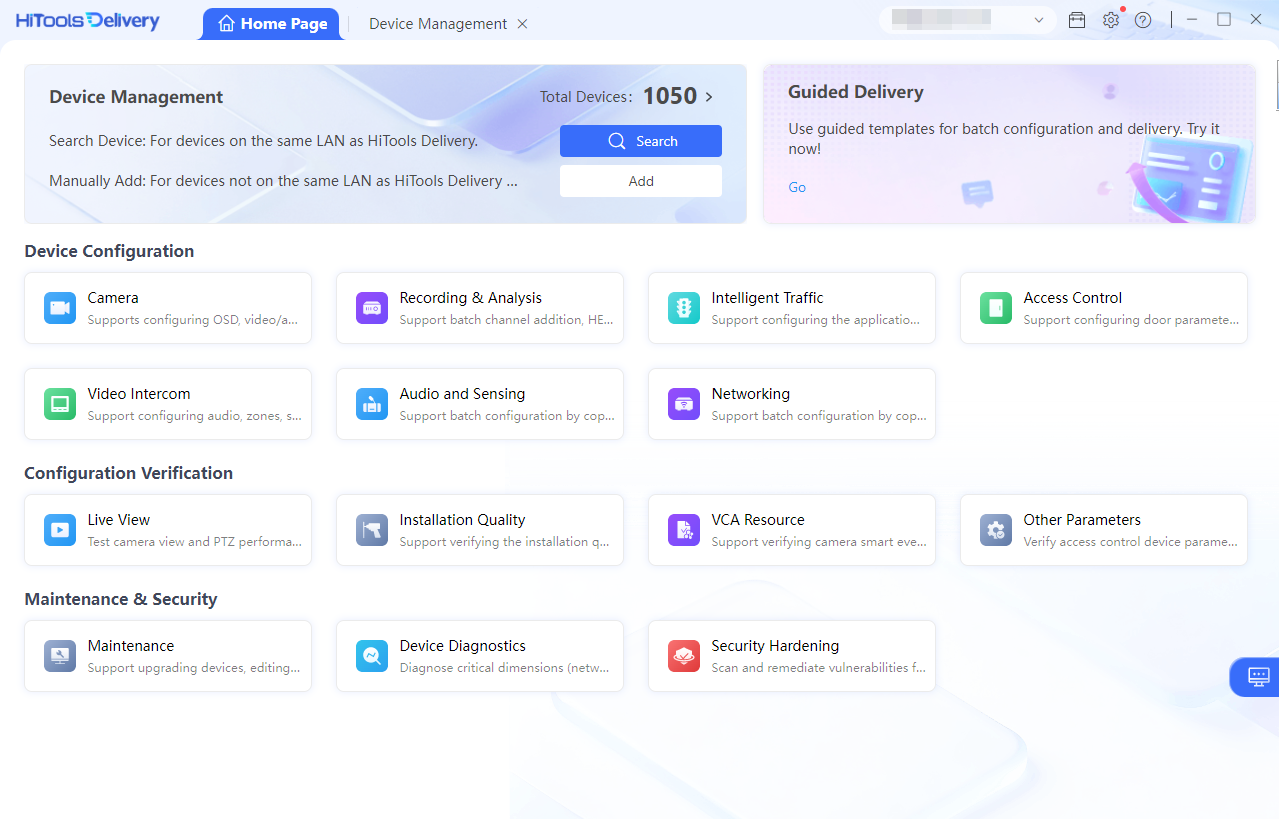Click the Recording & Analysis icon
This screenshot has width=1279, height=819.
coord(372,308)
